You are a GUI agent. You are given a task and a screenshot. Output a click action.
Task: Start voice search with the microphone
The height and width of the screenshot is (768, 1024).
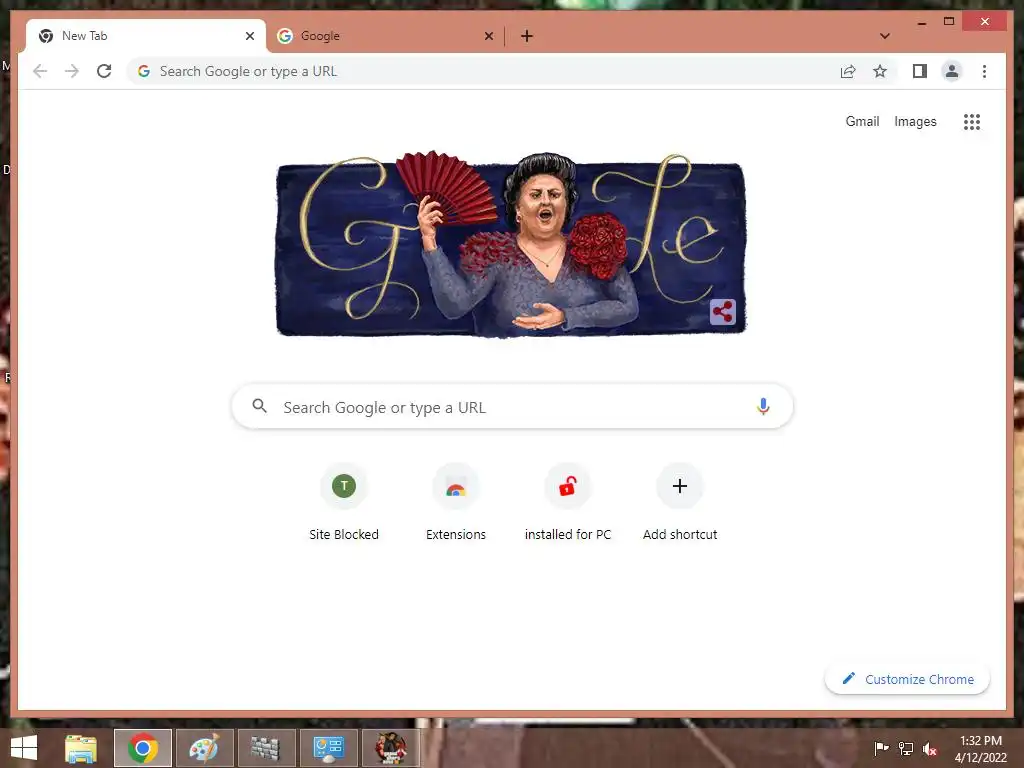point(763,407)
